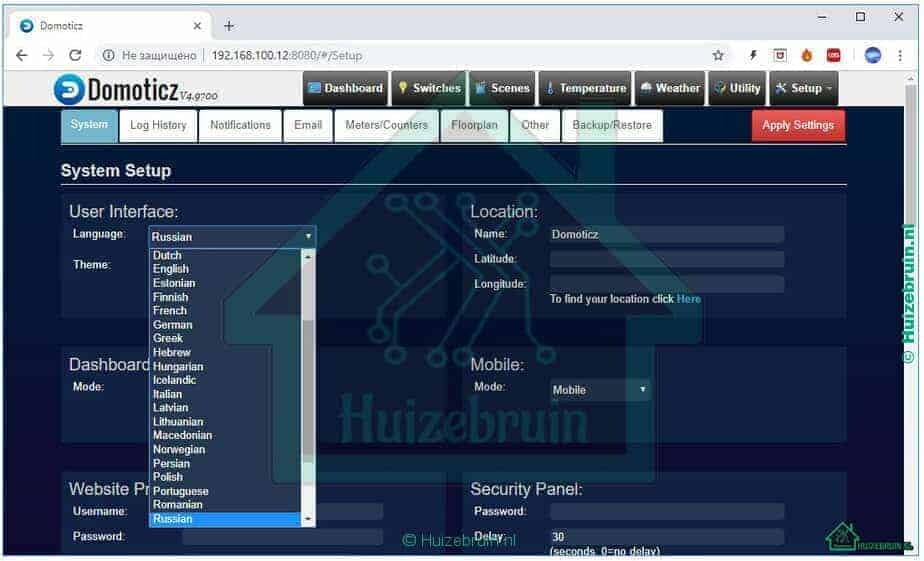This screenshot has height=561, width=924.
Task: Go forward with the browser forward arrow
Action: [x=48, y=55]
